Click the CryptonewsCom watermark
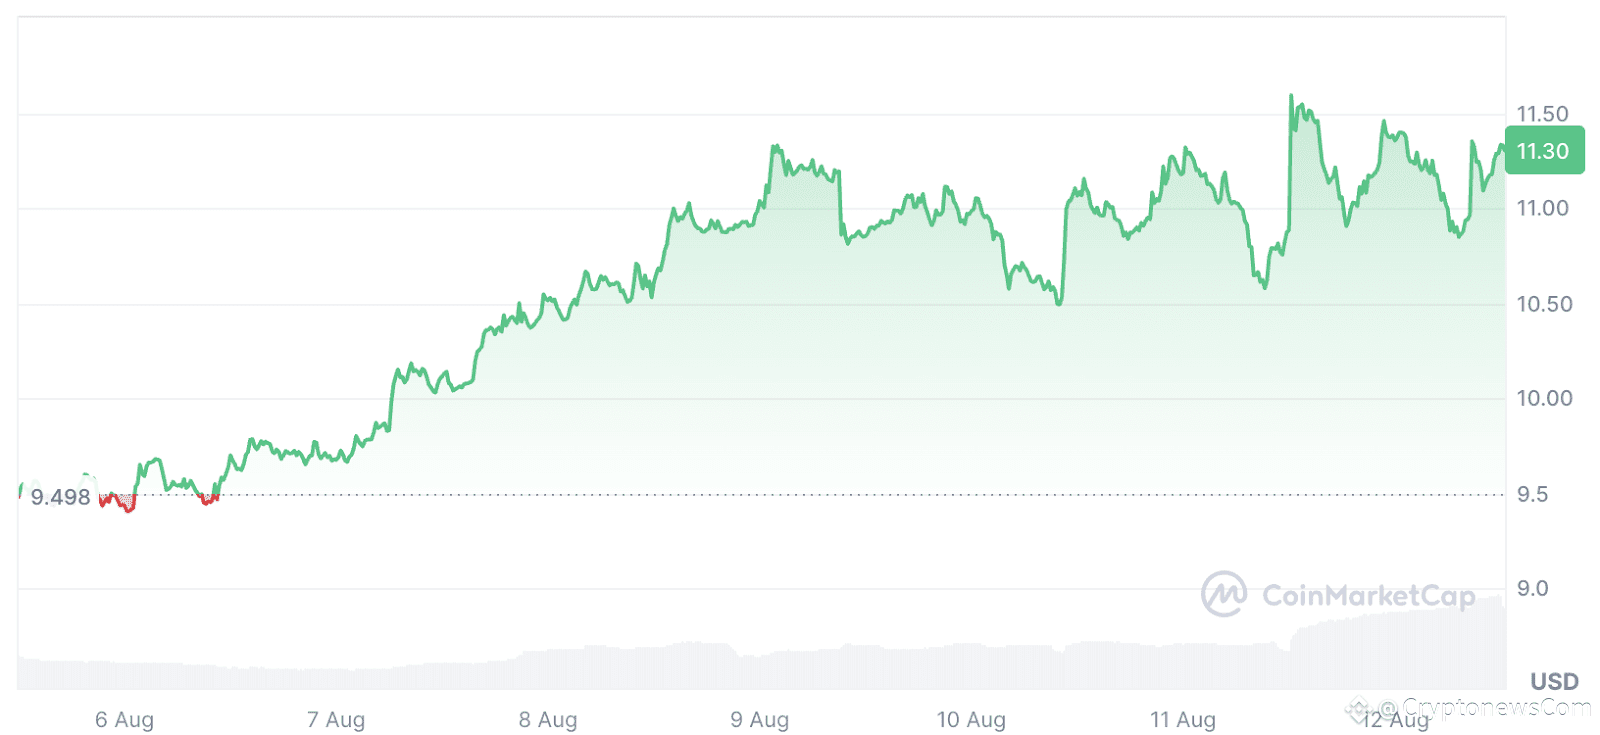 click(1468, 709)
